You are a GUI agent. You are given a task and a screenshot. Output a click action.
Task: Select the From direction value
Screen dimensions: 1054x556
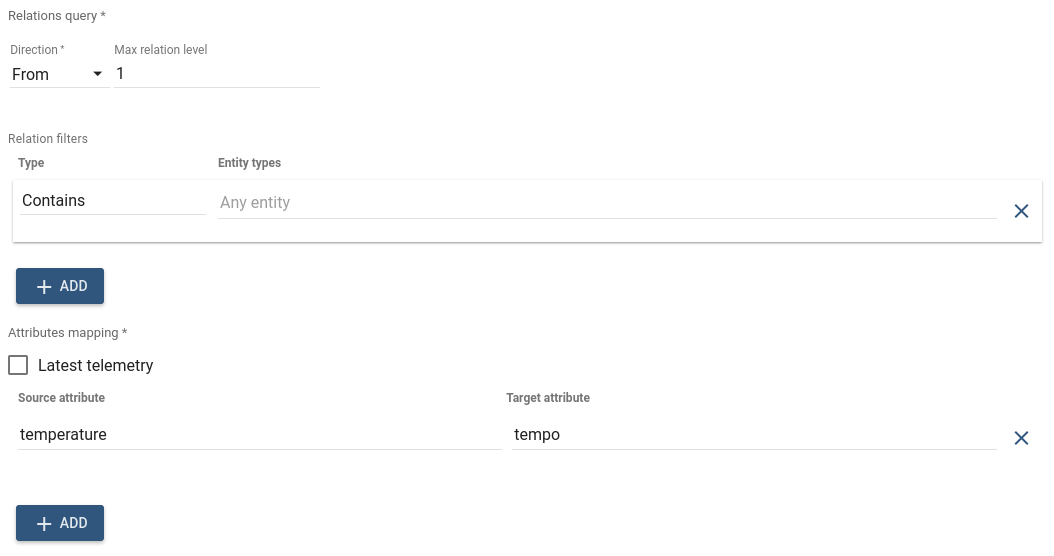31,74
